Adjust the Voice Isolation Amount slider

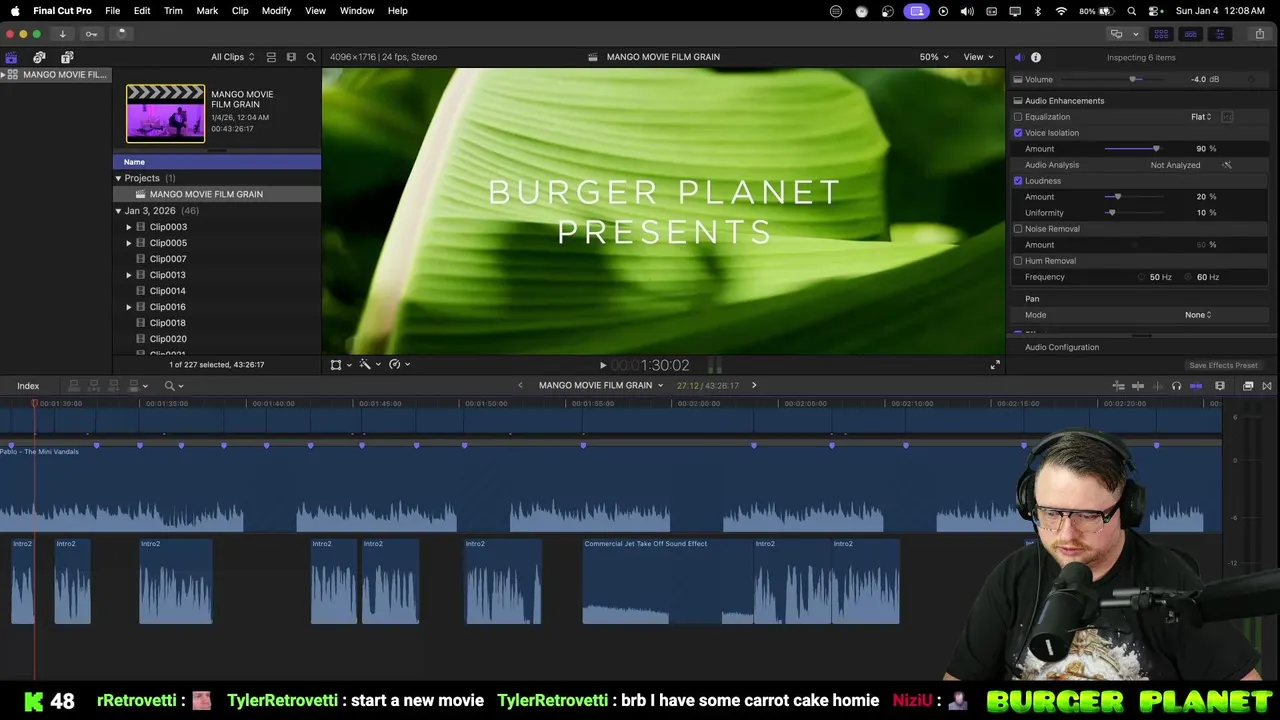[x=1134, y=149]
